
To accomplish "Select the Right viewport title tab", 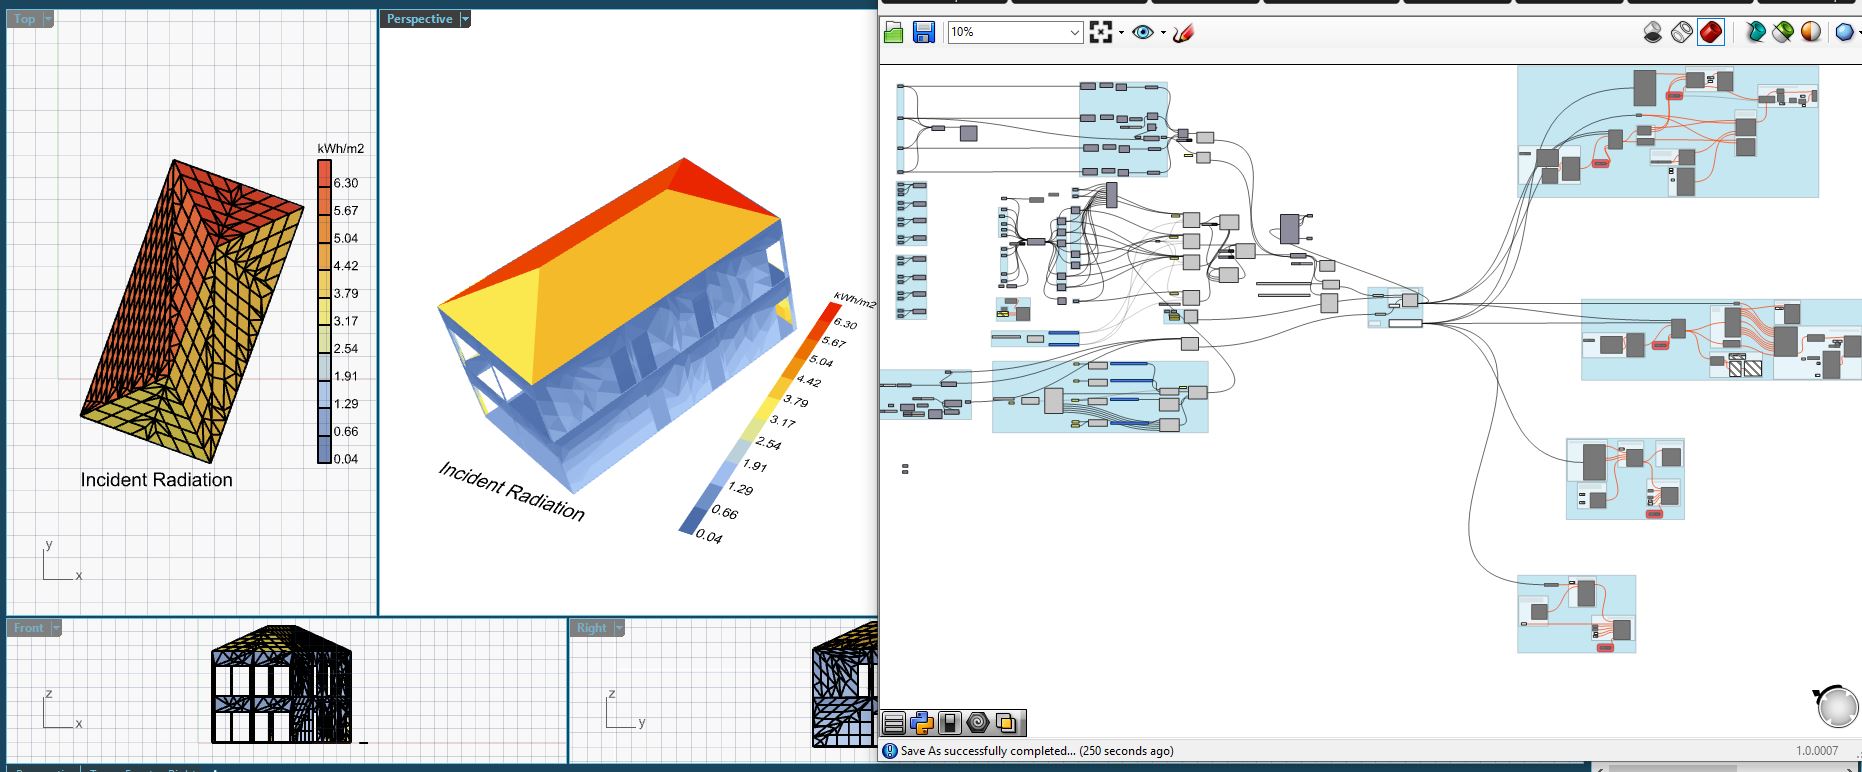I will pyautogui.click(x=591, y=628).
